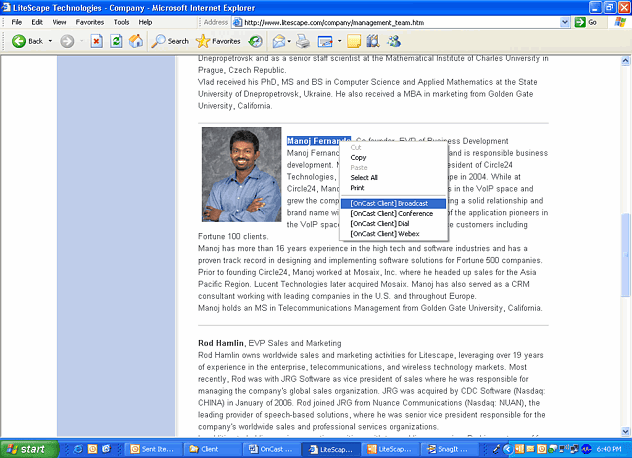Click the Back navigation button
The height and width of the screenshot is (458, 632).
click(x=27, y=41)
